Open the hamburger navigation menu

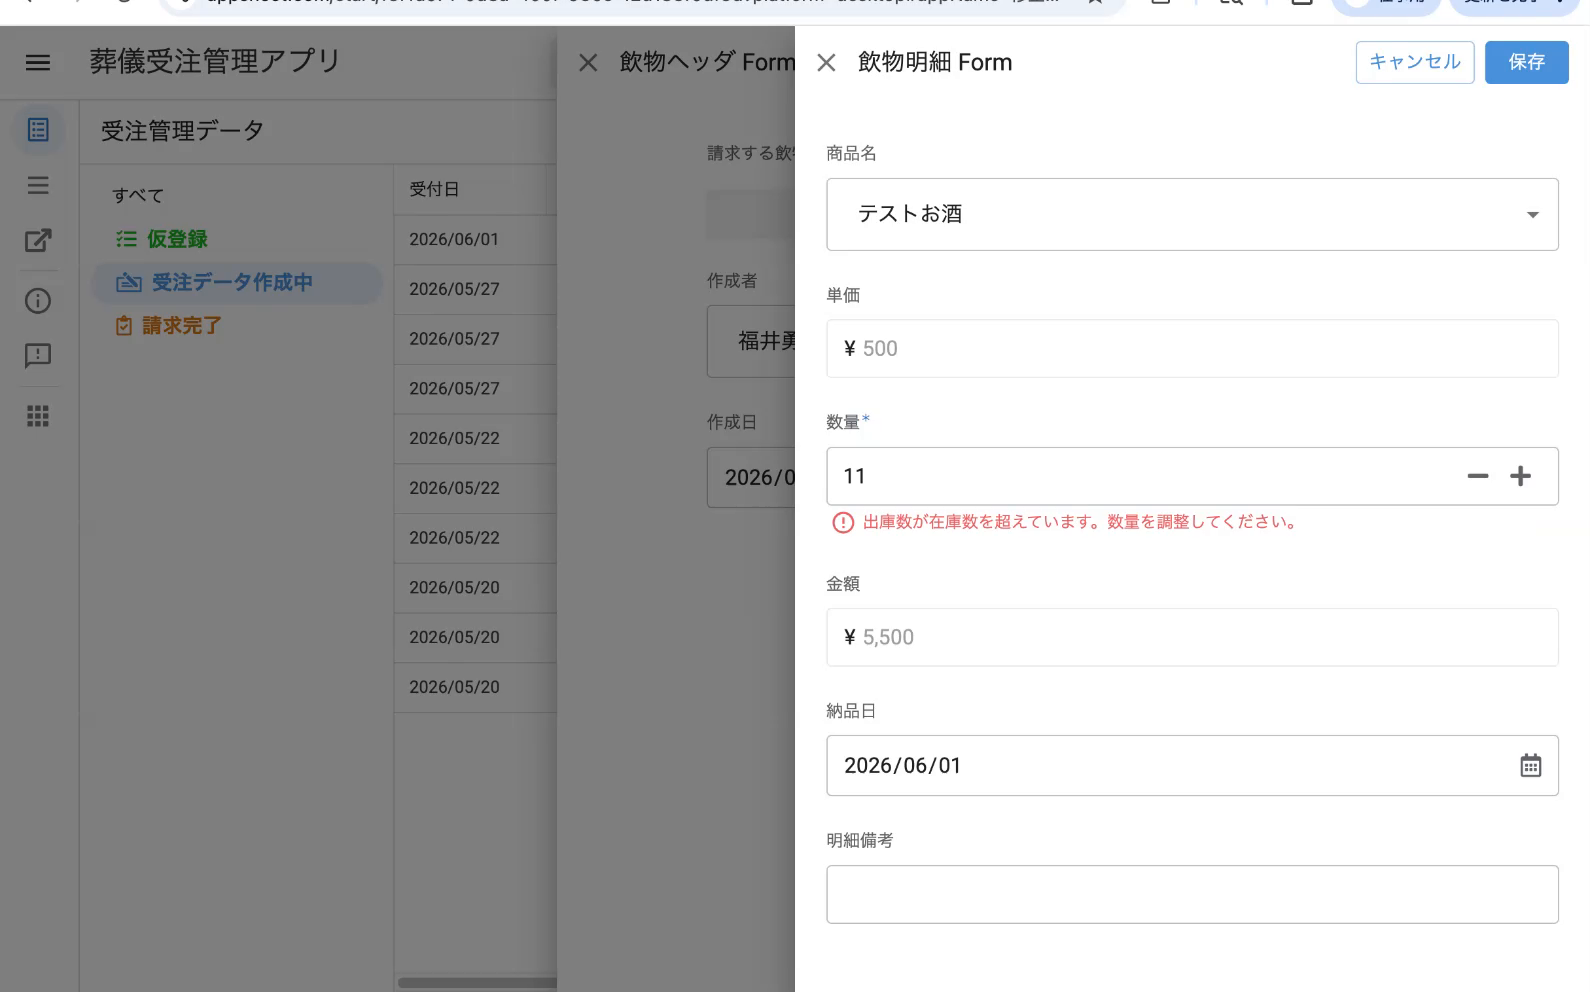click(x=38, y=63)
